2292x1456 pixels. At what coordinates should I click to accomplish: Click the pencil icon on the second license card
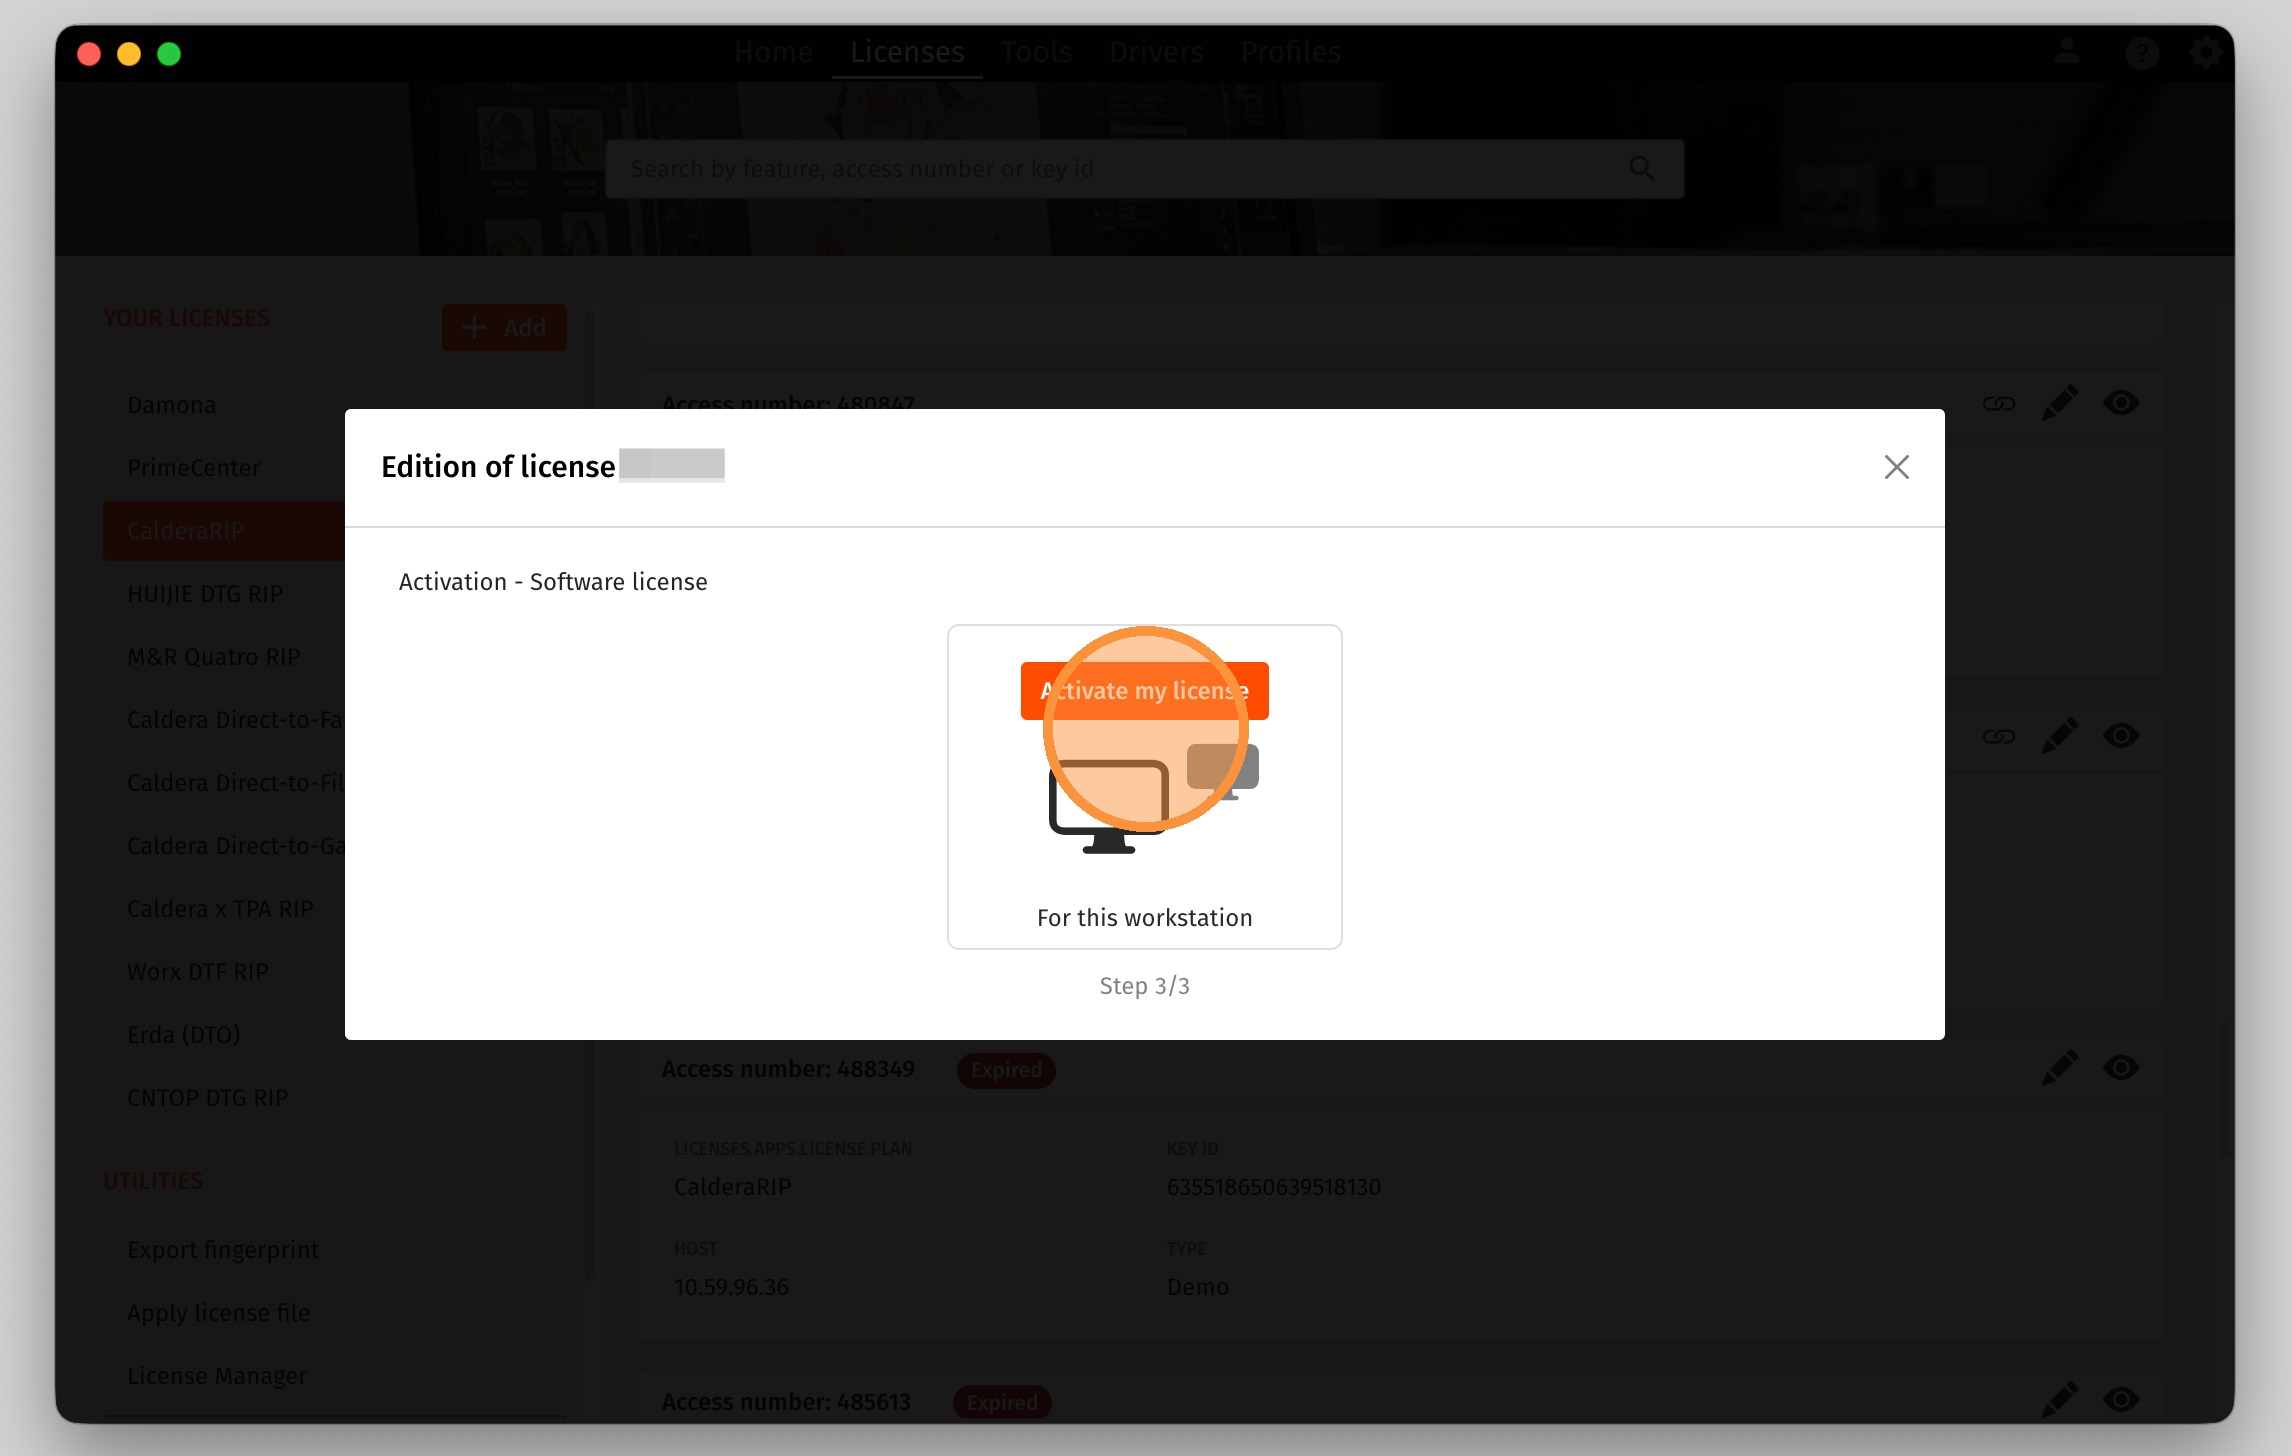click(2060, 736)
